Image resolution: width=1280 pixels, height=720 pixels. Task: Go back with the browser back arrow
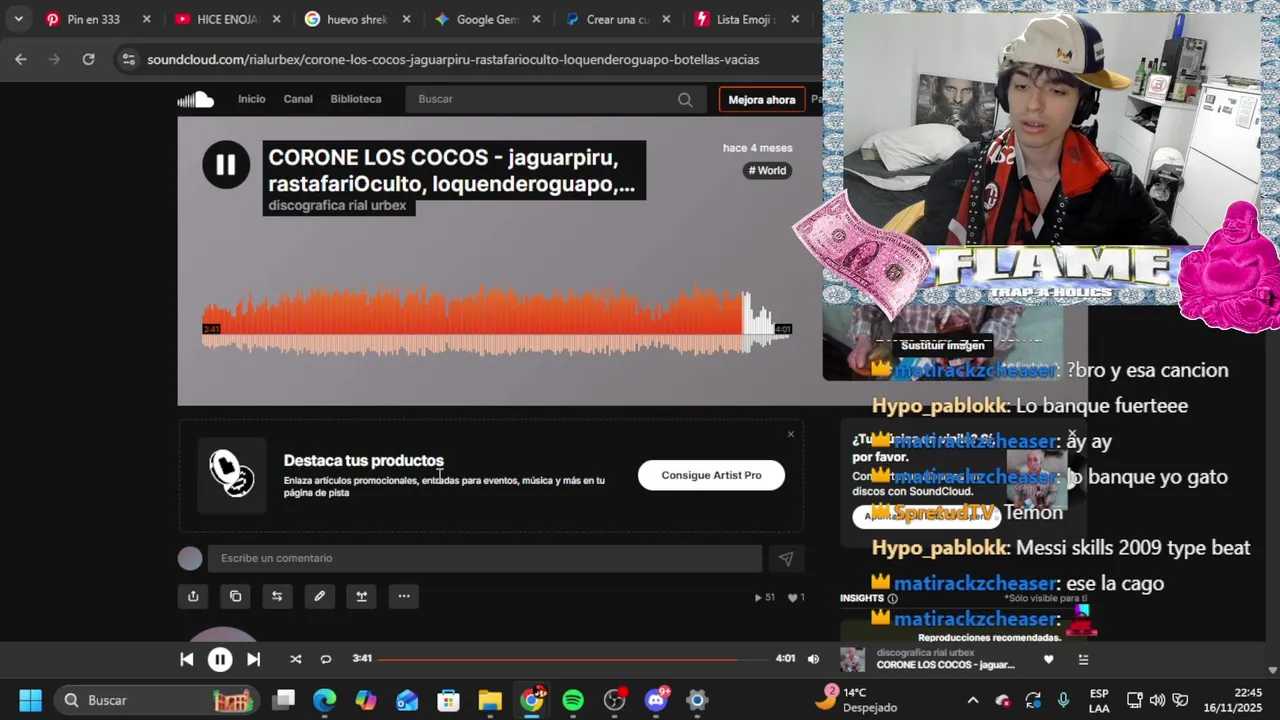coord(21,60)
